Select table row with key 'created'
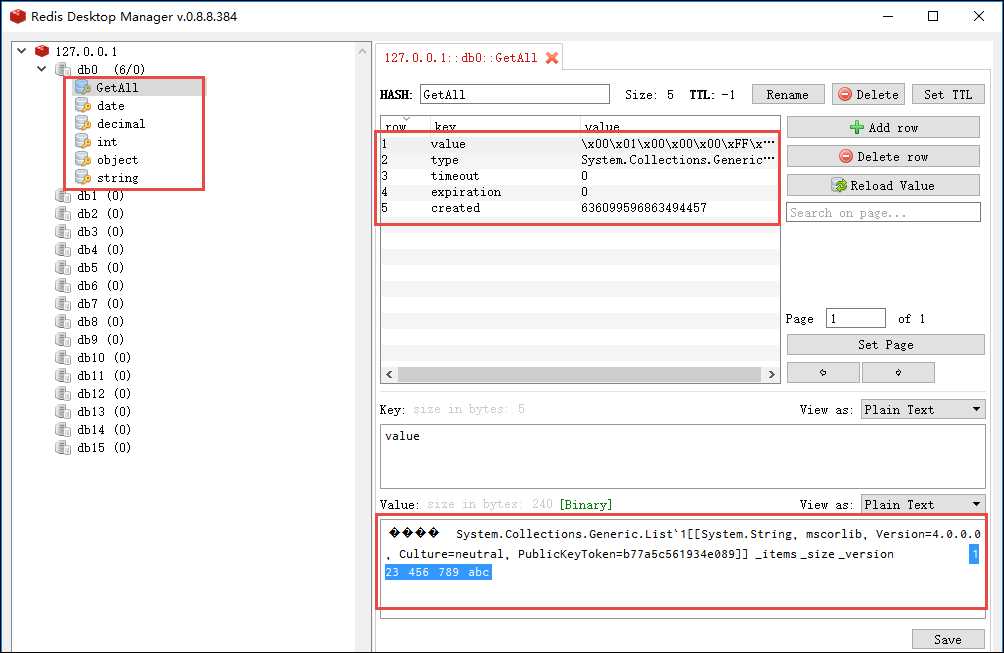Screen dimensions: 1004x653 pos(579,207)
